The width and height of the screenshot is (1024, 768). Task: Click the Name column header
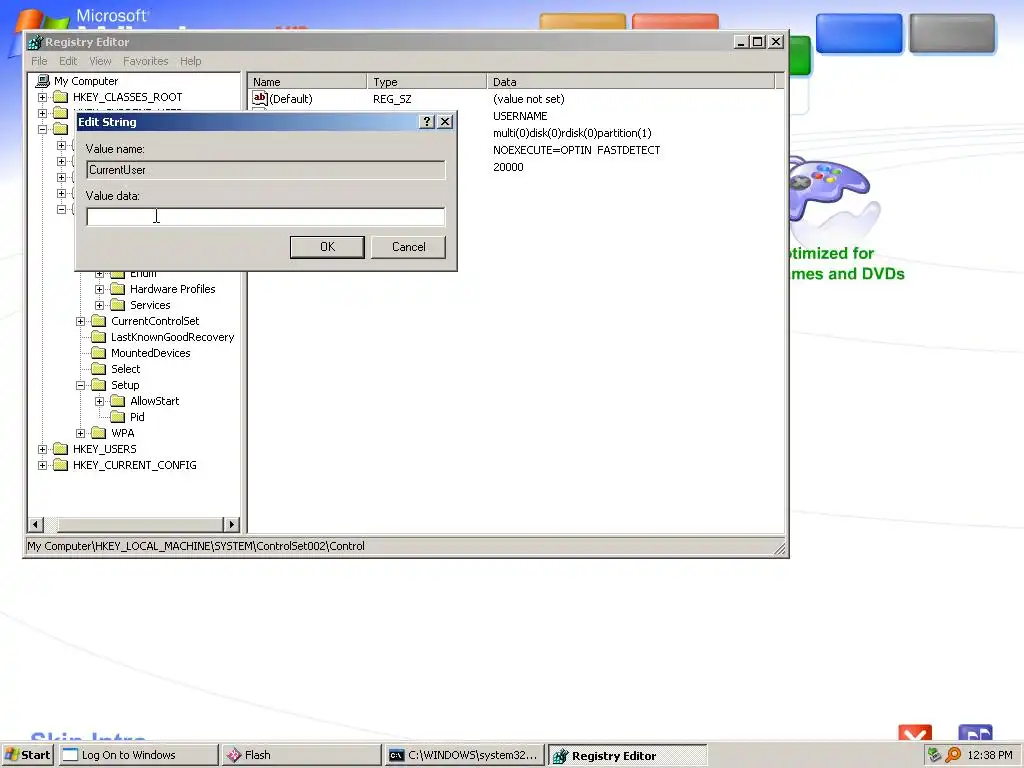coord(307,82)
